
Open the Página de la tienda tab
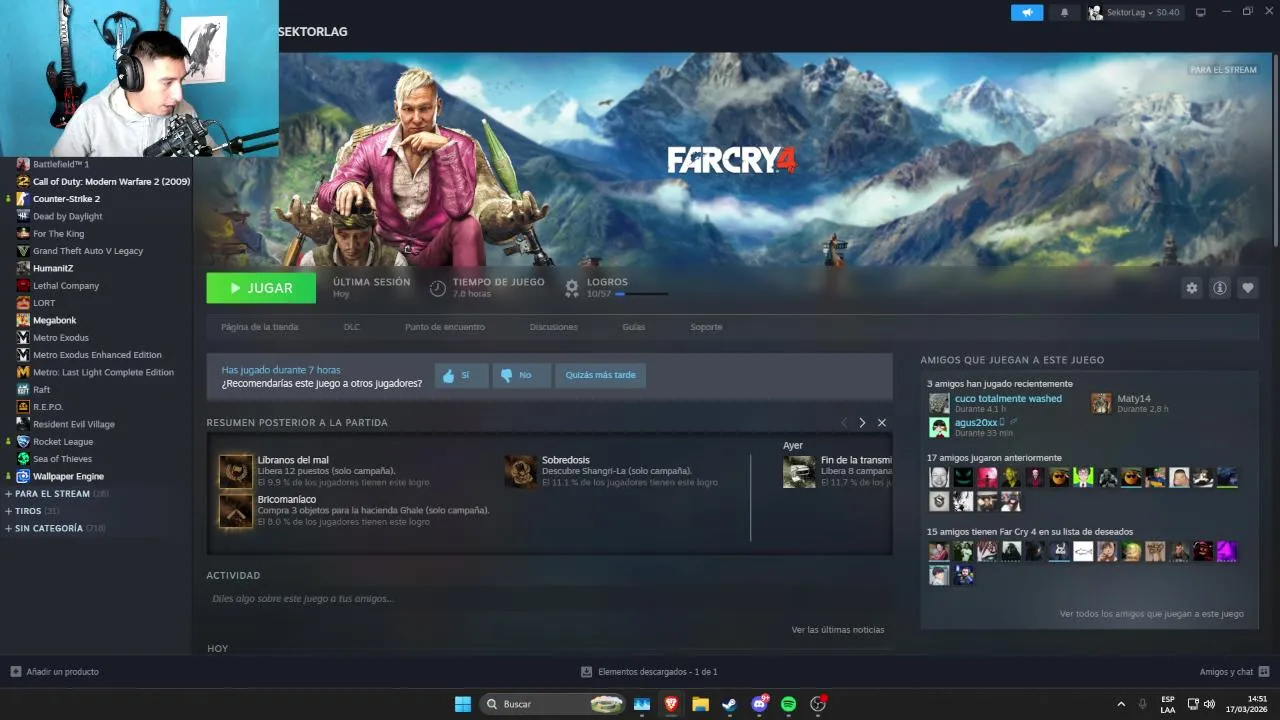(259, 327)
